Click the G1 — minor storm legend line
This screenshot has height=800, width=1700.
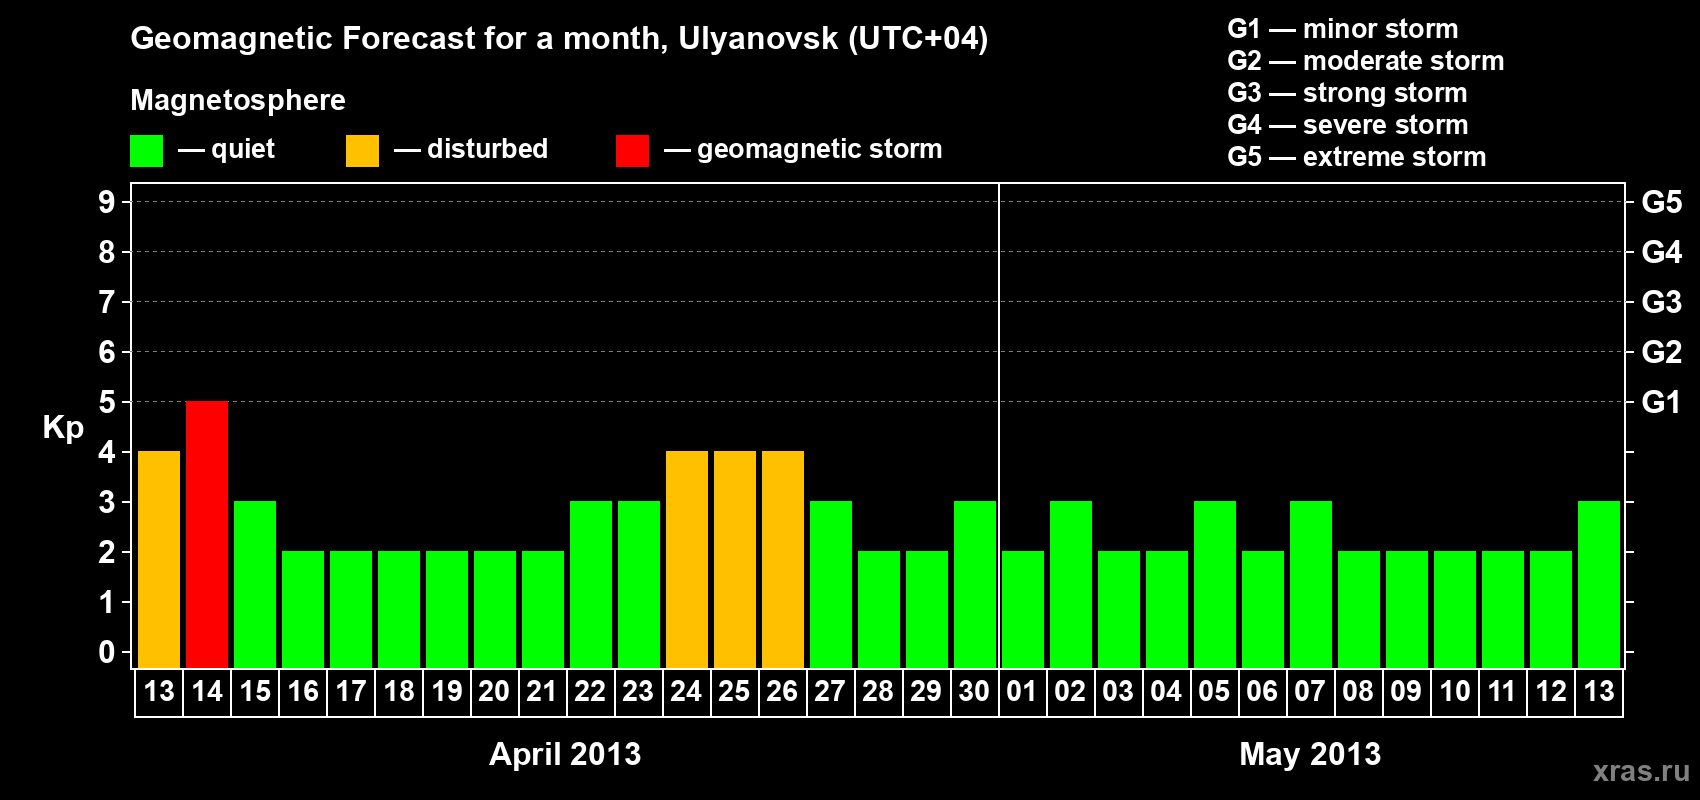tap(1343, 29)
